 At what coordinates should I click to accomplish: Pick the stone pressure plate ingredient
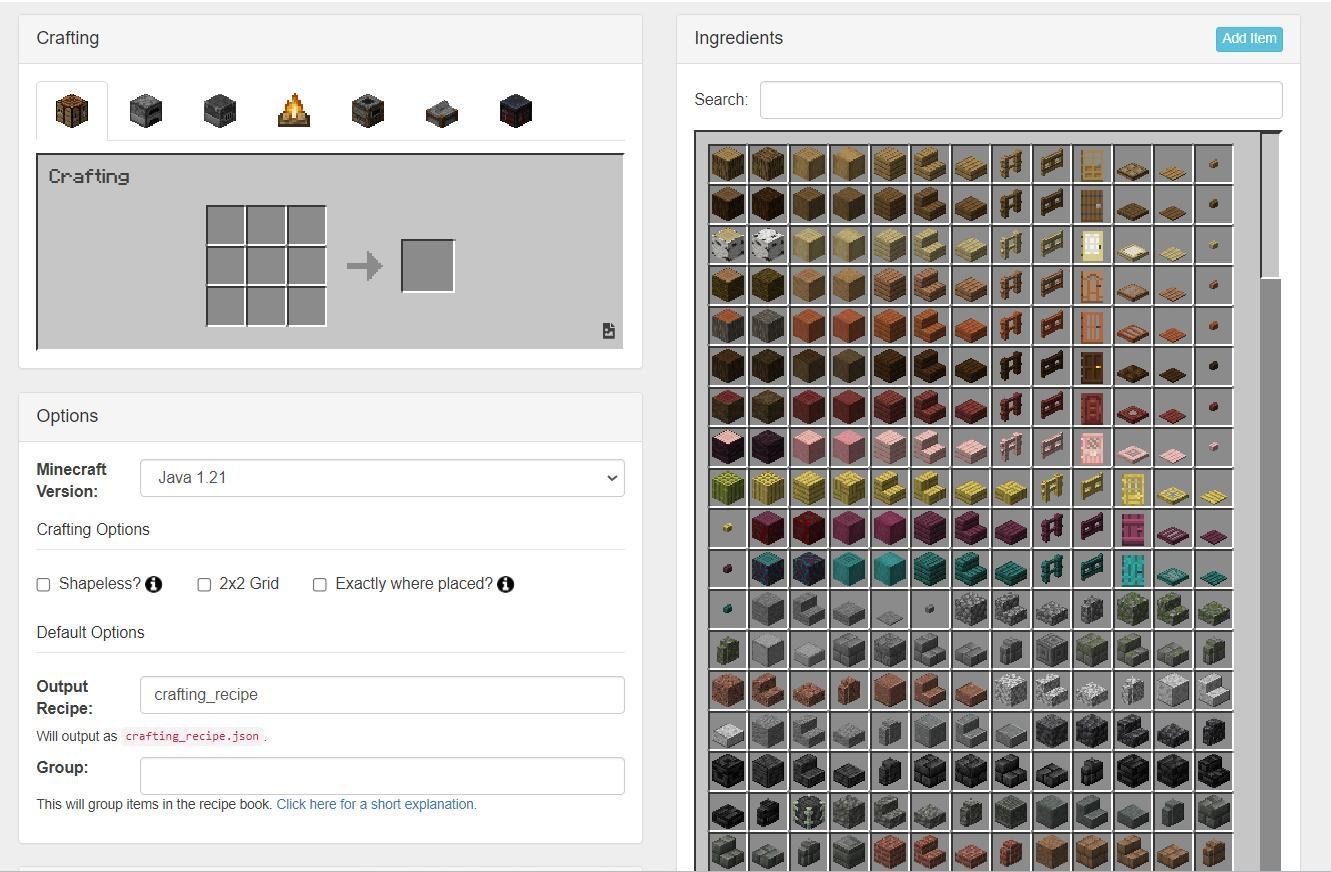(889, 610)
